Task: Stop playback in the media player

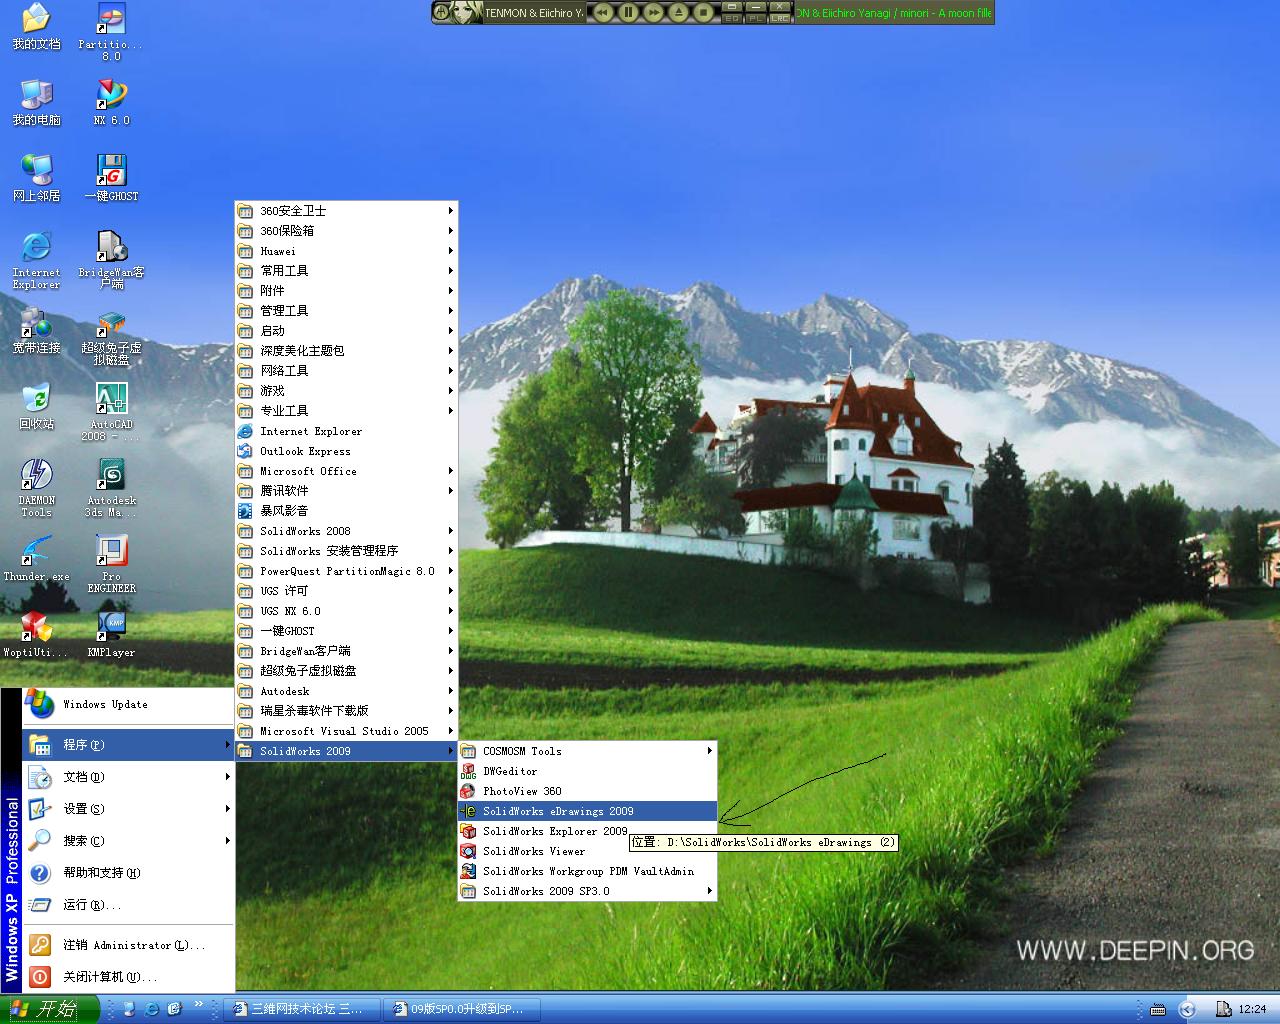Action: pos(703,13)
